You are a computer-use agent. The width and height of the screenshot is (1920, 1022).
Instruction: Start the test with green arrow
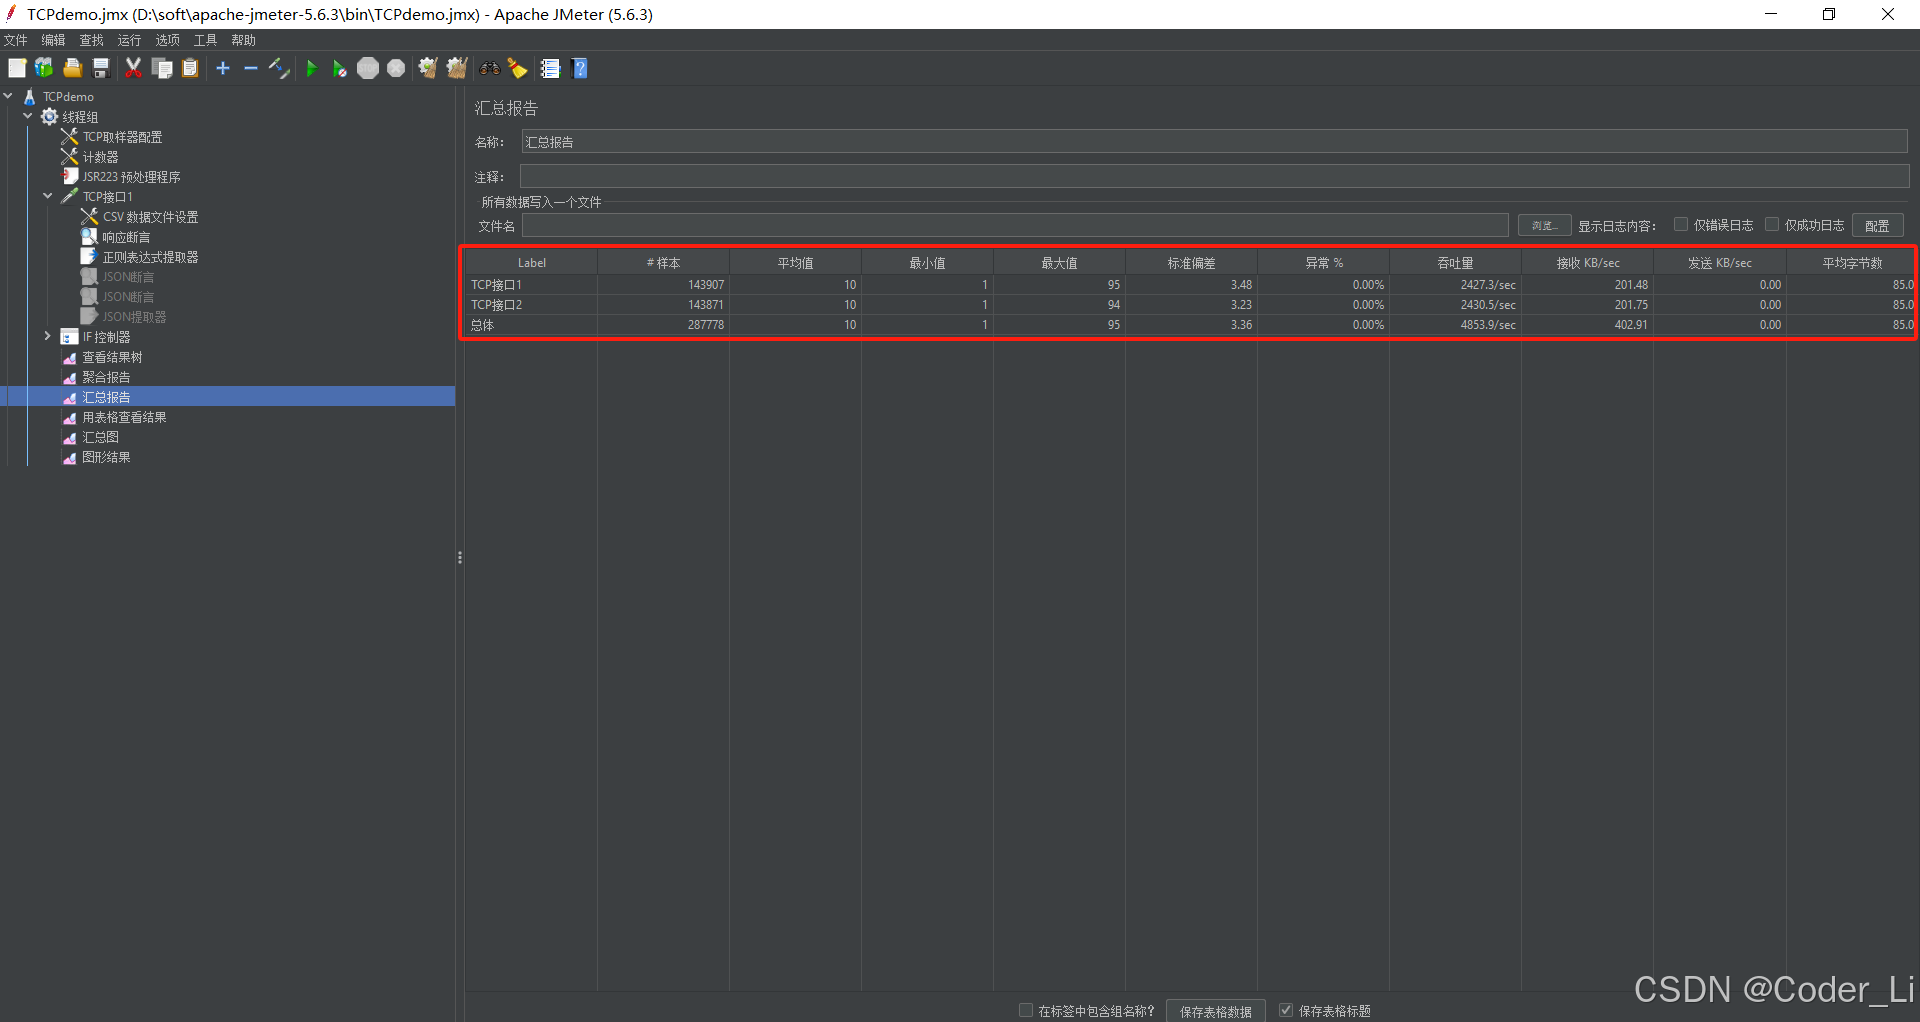point(312,68)
